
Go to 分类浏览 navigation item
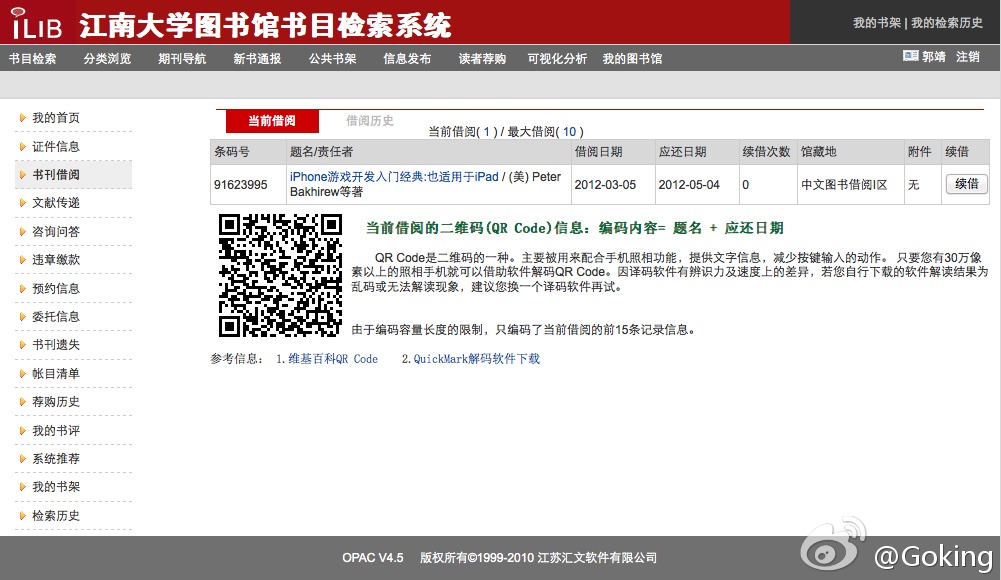coord(107,59)
